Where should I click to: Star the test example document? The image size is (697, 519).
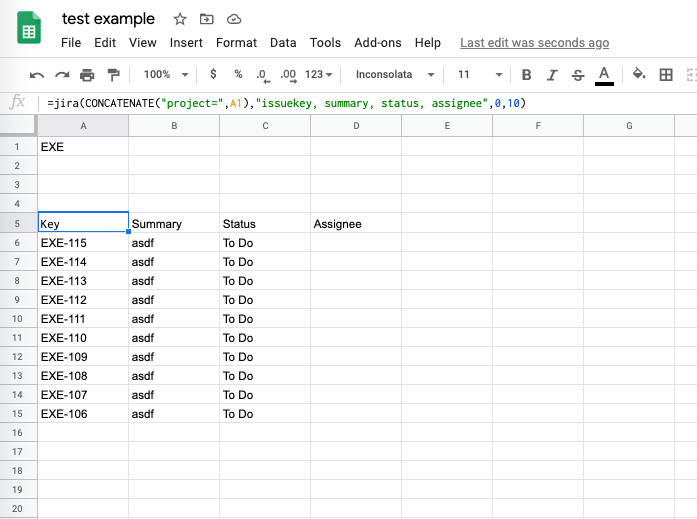coord(180,19)
